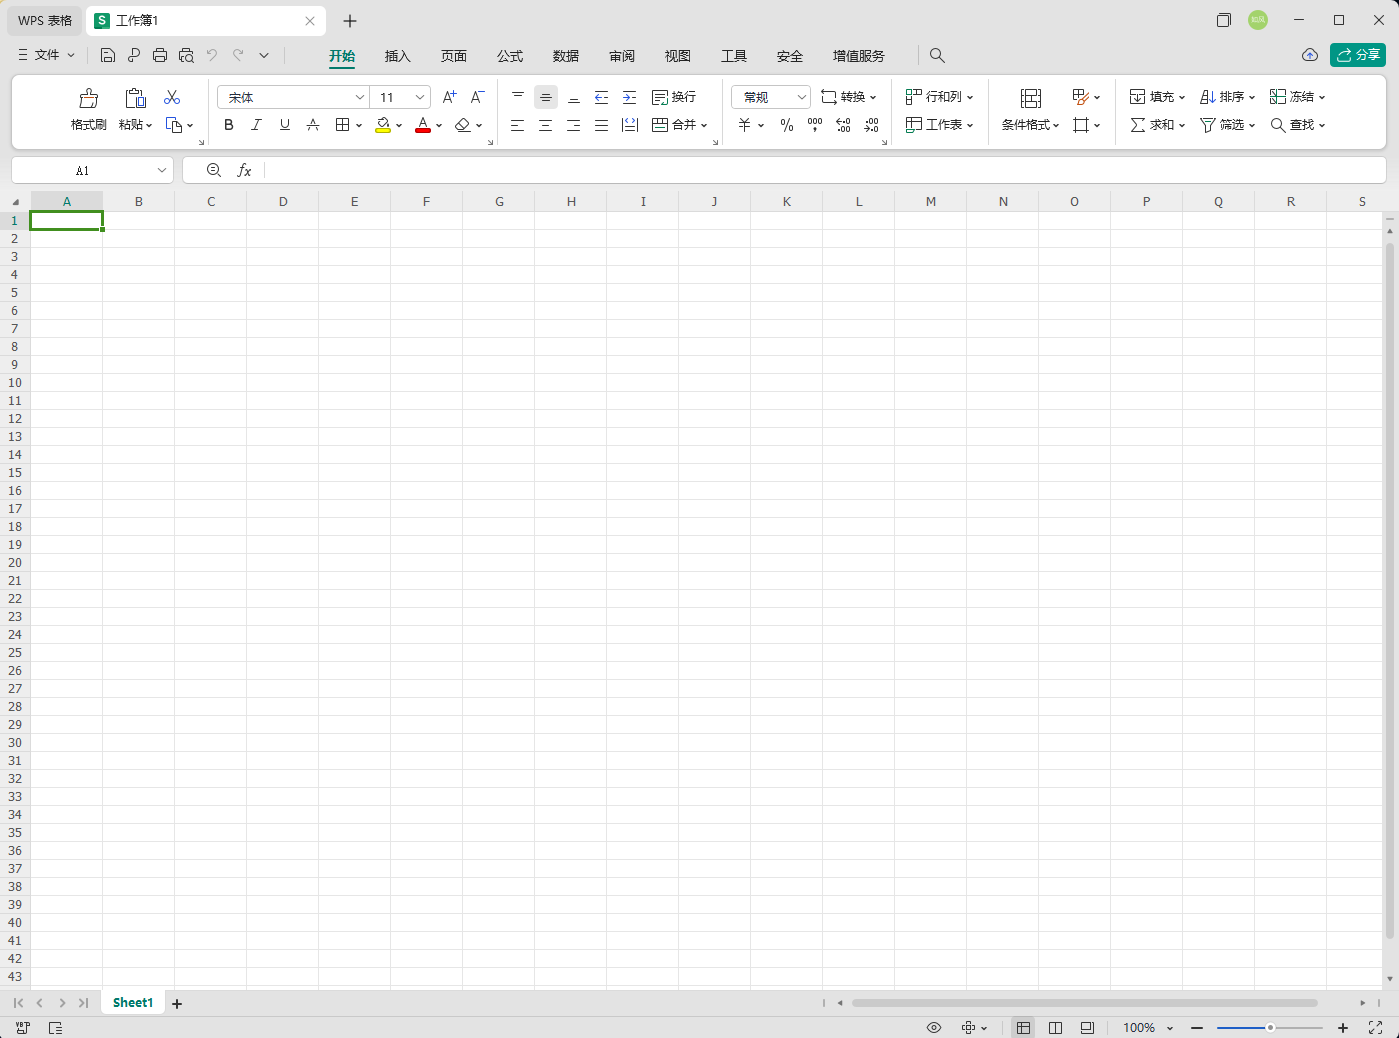The image size is (1399, 1038).
Task: Click the search magnifier icon beside ribbon tabs
Action: tap(937, 55)
